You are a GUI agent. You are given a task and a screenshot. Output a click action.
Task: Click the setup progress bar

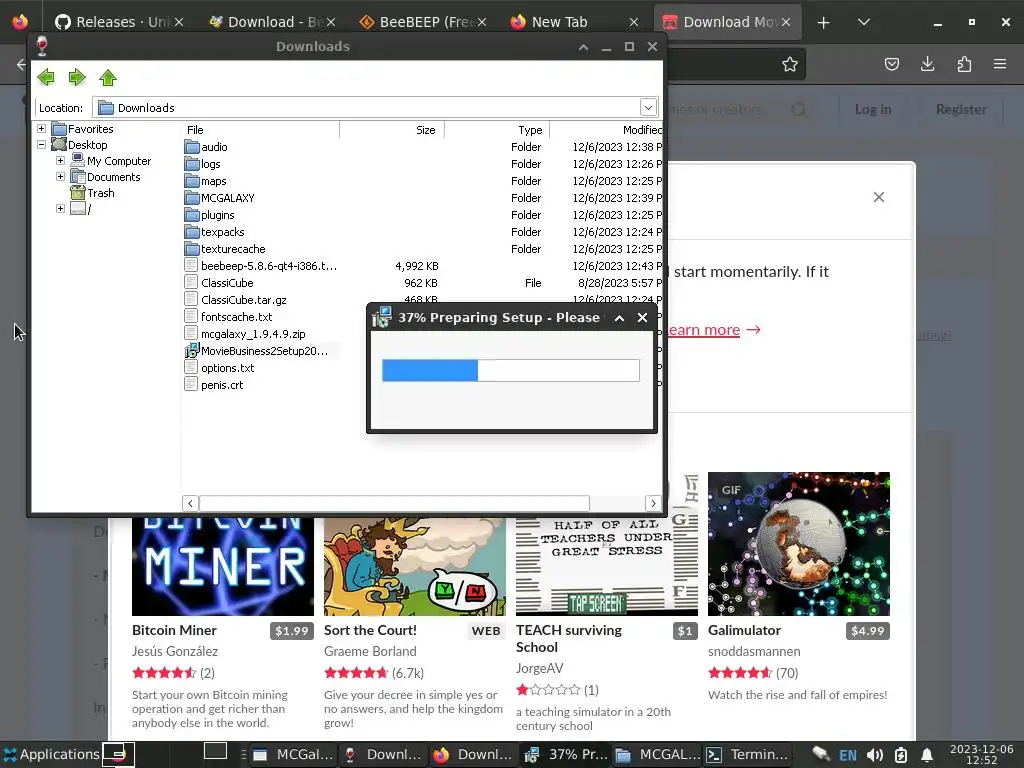(511, 370)
